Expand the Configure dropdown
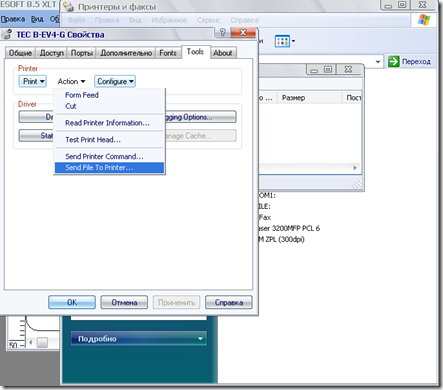 point(115,81)
